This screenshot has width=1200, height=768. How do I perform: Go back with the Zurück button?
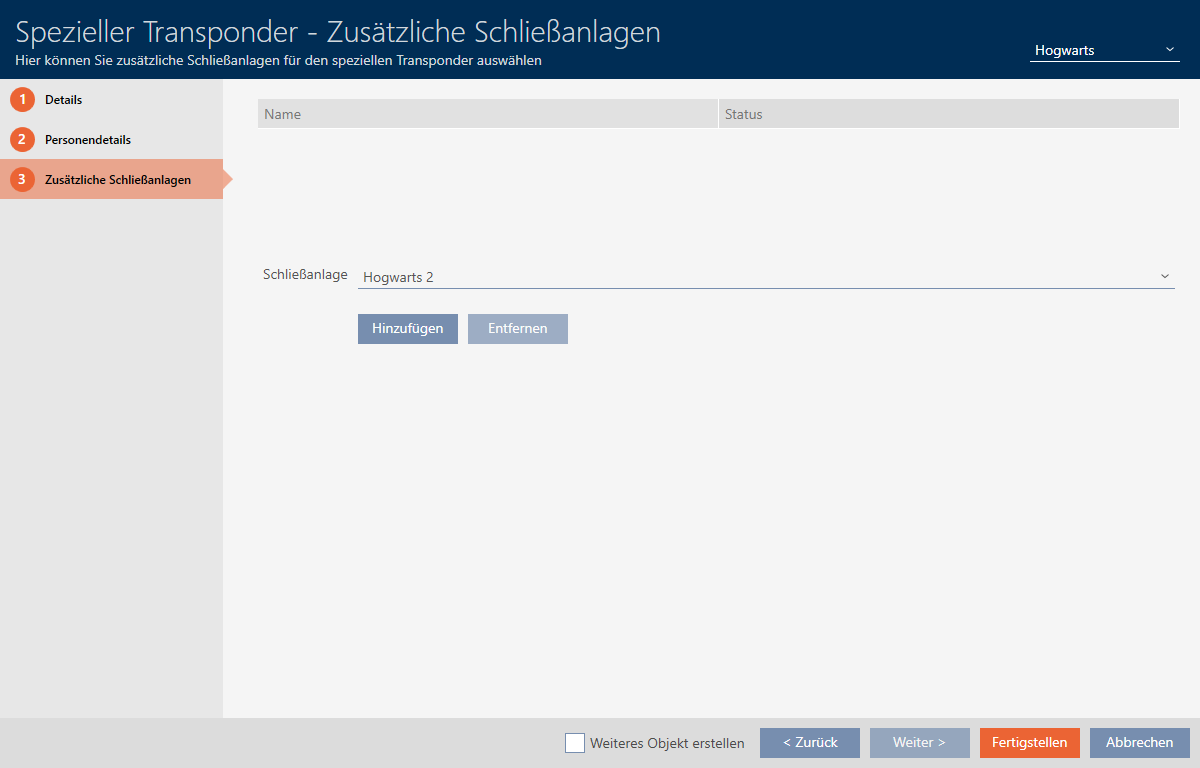[810, 743]
